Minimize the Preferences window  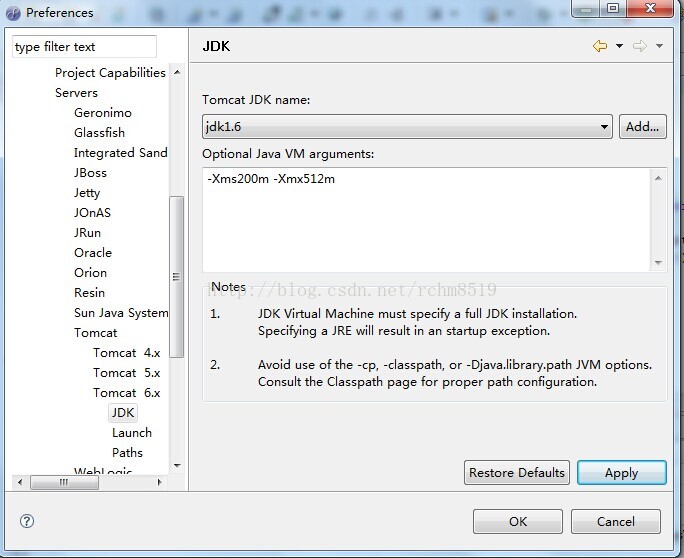[586, 8]
